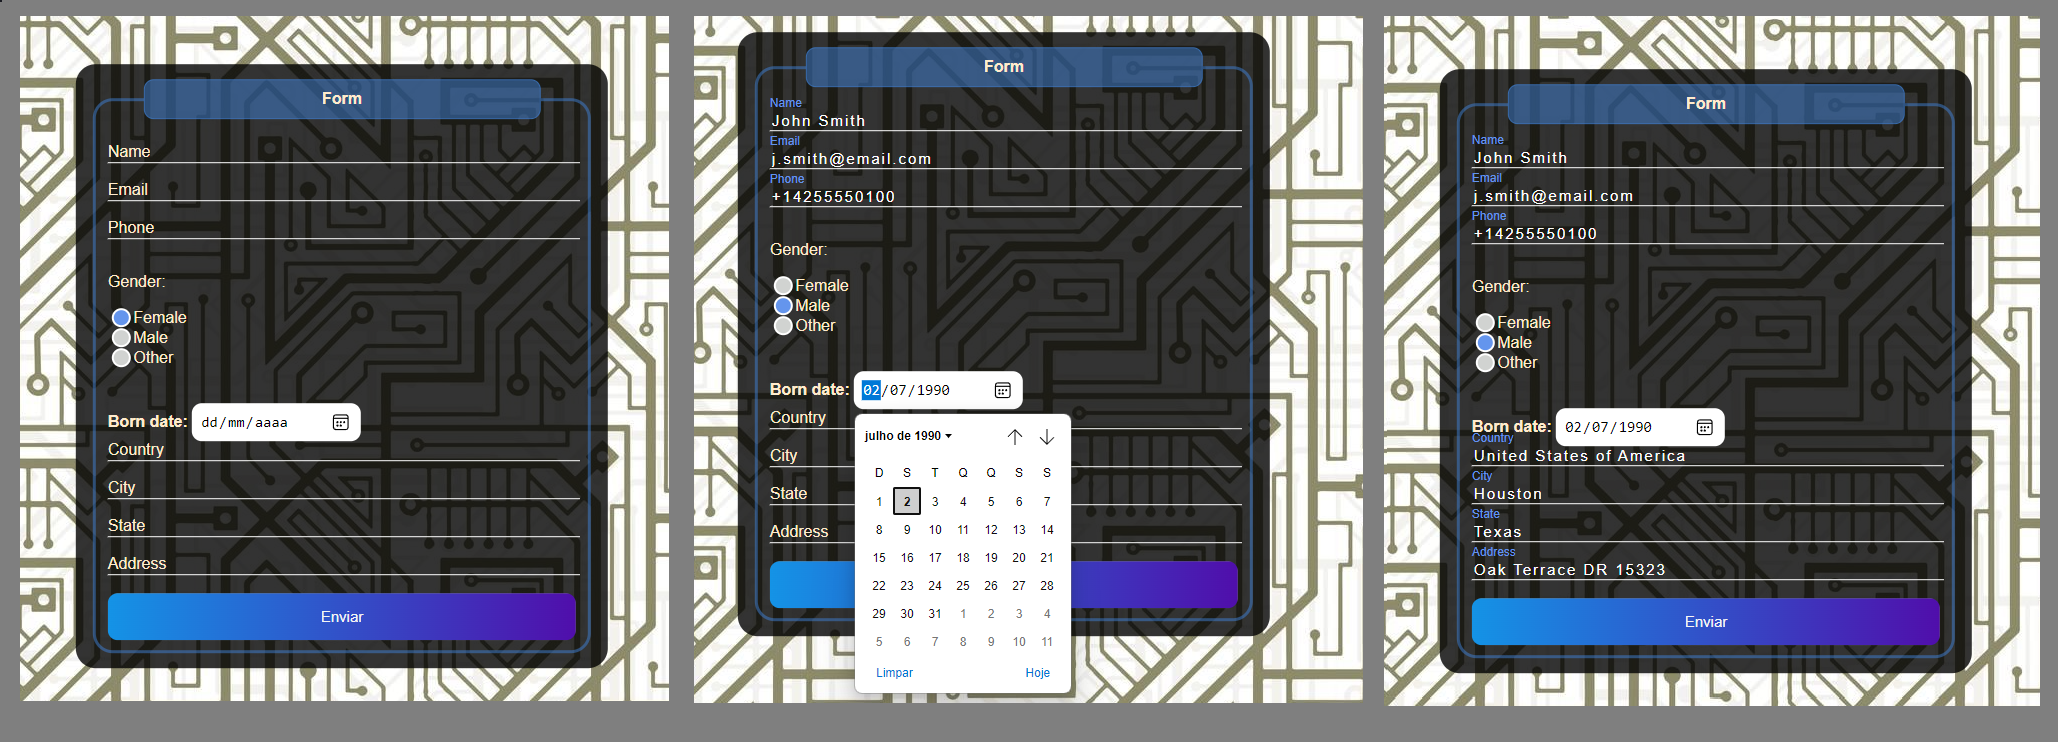Image resolution: width=2060 pixels, height=742 pixels.
Task: Click the Email field in left form
Action: click(x=343, y=190)
